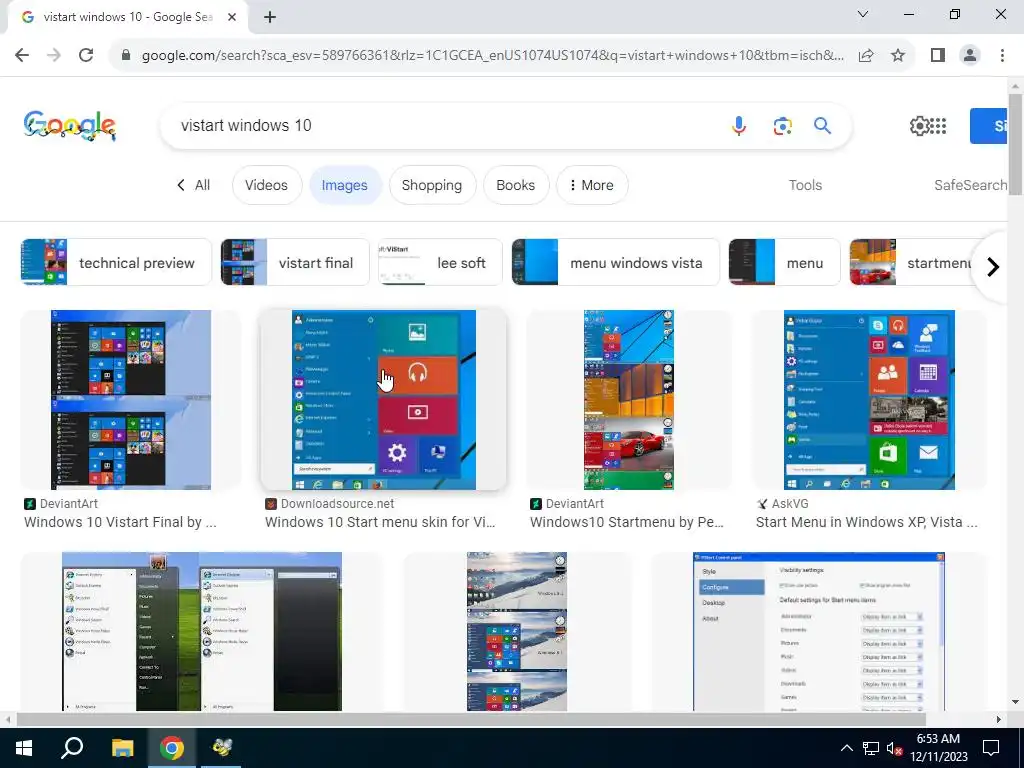This screenshot has width=1024, height=768.
Task: Expand the More filters menu
Action: (592, 185)
